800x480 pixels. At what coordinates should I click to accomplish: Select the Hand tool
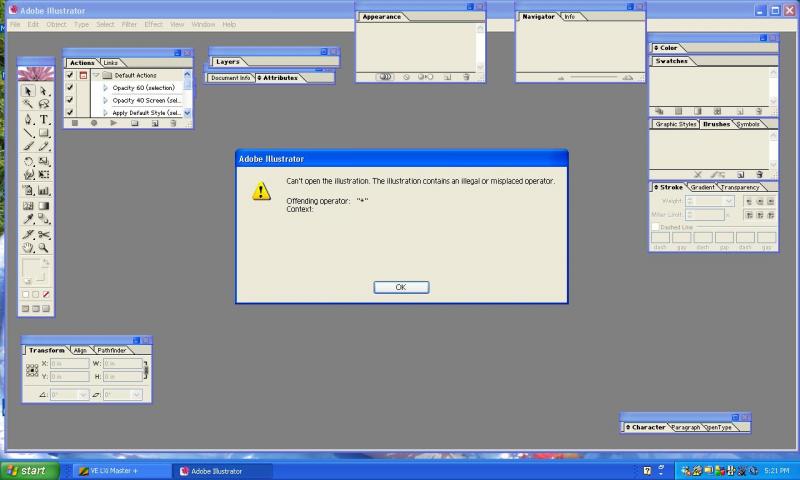pyautogui.click(x=28, y=248)
